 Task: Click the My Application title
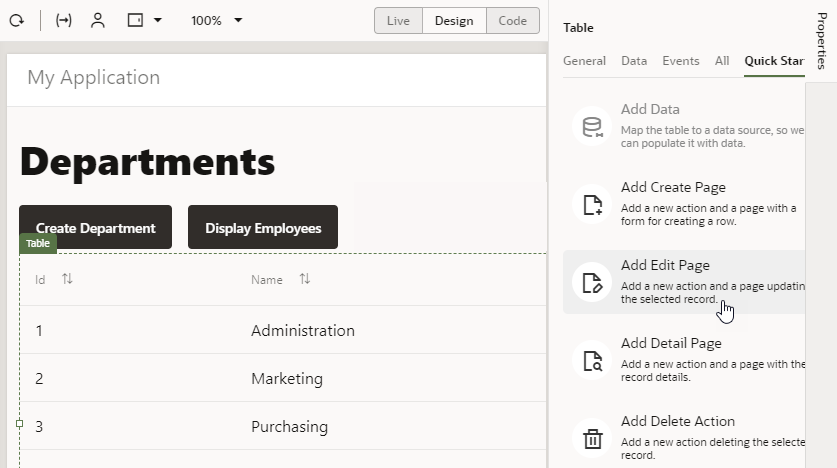[x=93, y=77]
